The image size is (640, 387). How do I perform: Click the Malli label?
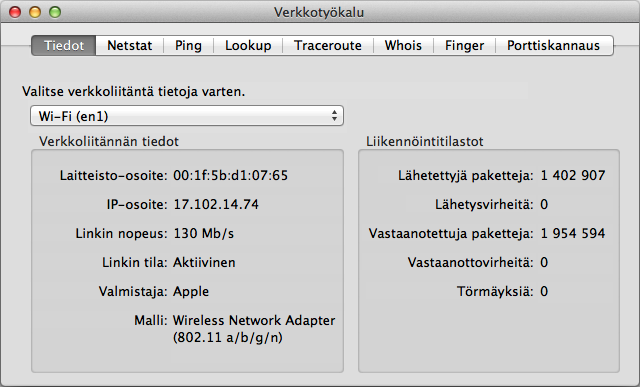(x=151, y=320)
